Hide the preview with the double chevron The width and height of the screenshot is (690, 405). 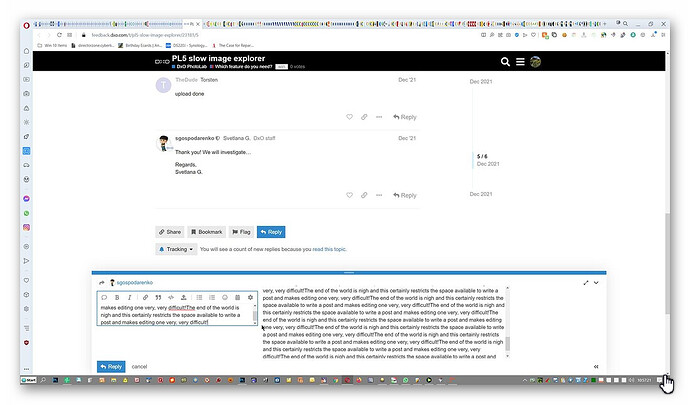click(596, 366)
